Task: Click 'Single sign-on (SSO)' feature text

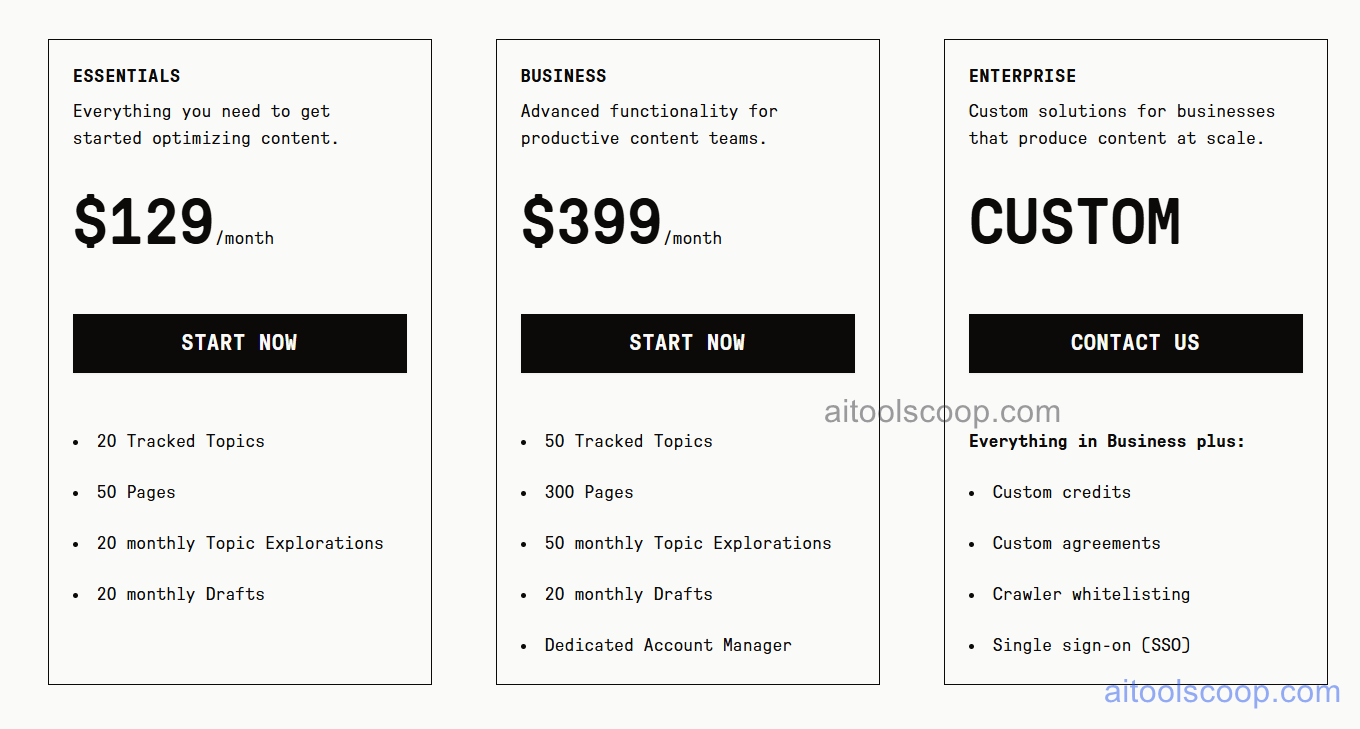Action: [x=1091, y=645]
